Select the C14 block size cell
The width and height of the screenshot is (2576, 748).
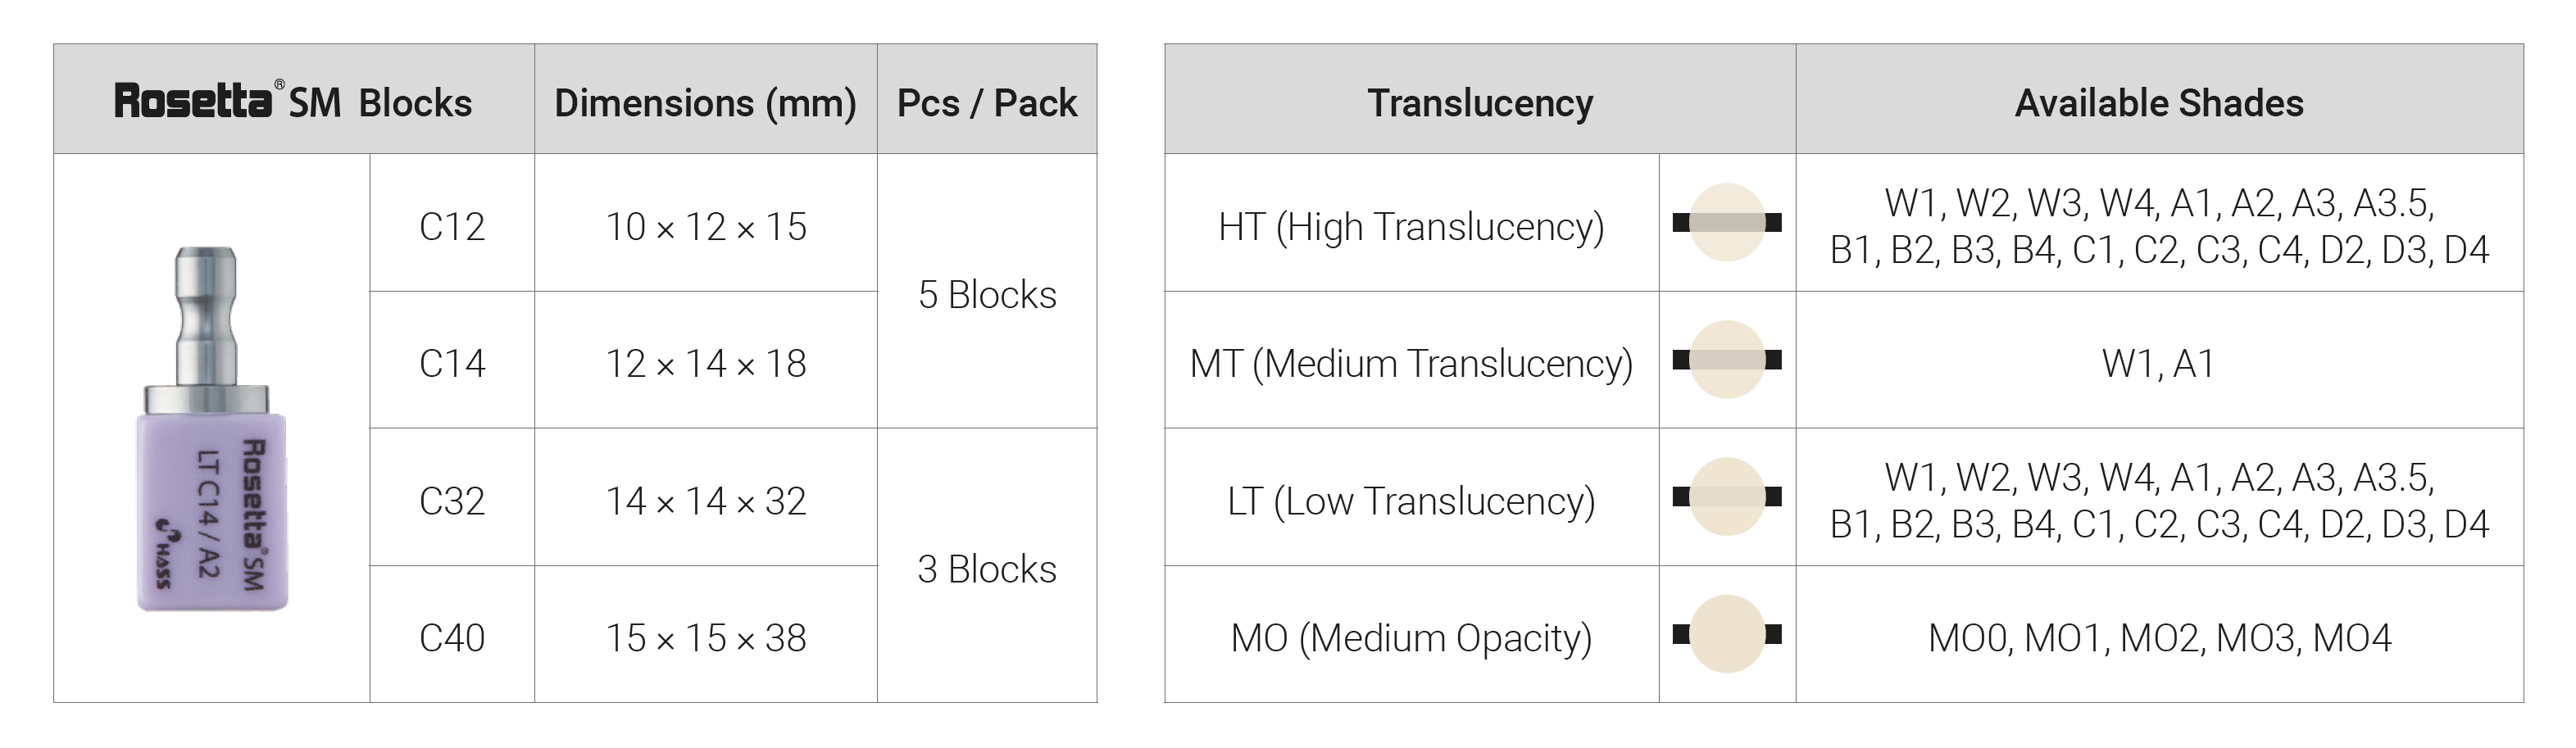coord(452,363)
